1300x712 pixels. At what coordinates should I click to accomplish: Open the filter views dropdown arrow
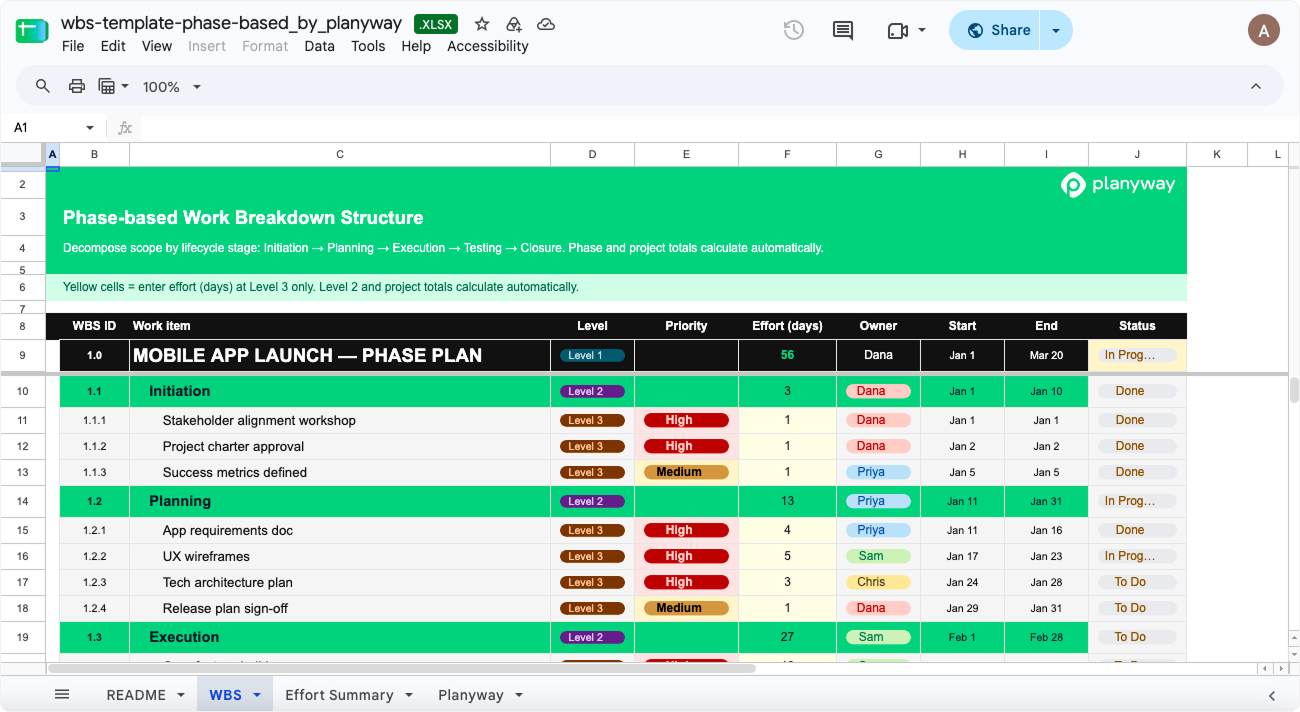[125, 87]
